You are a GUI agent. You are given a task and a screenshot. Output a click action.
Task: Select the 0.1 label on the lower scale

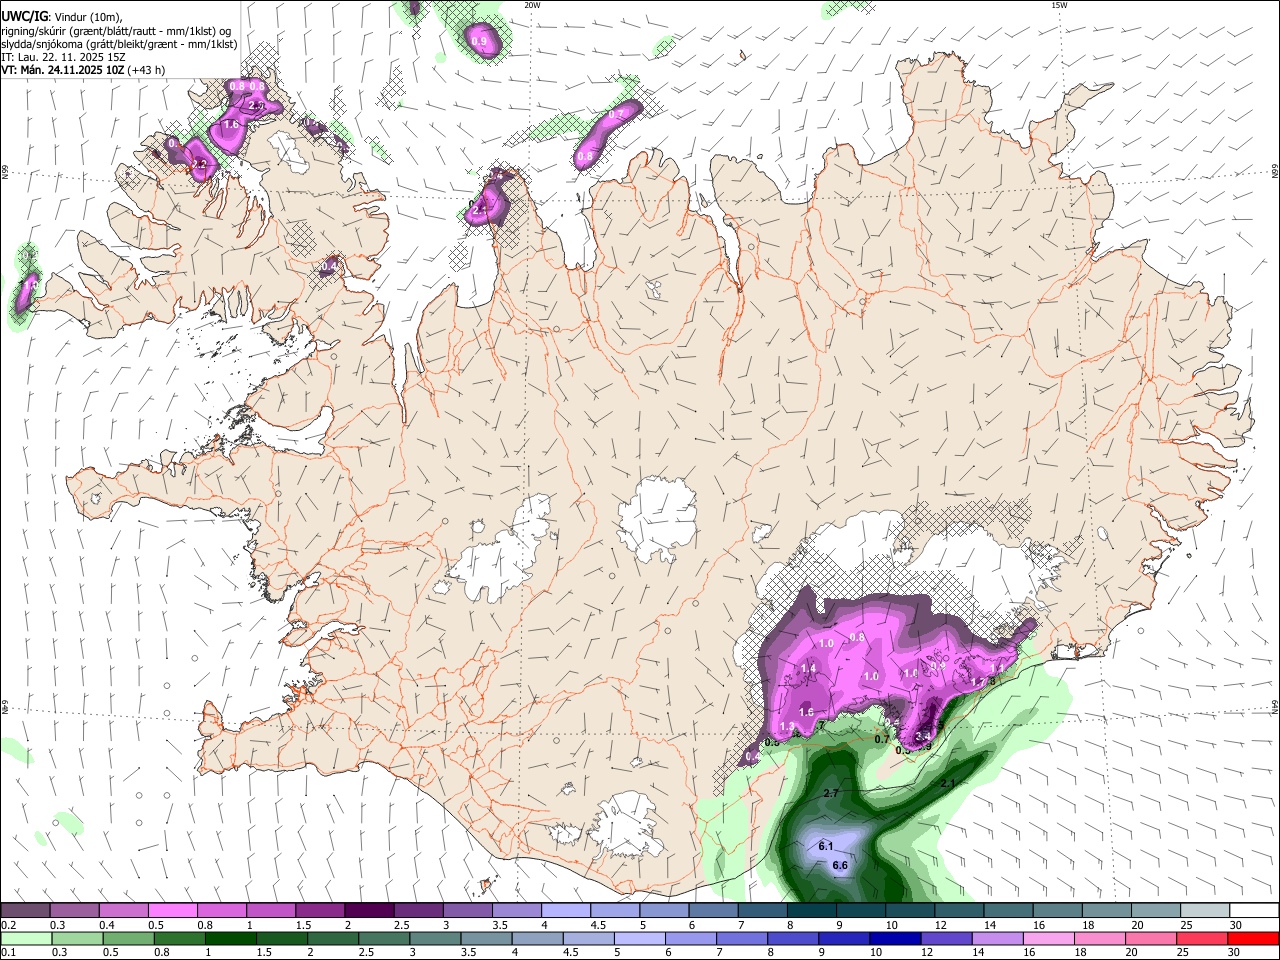[7, 953]
